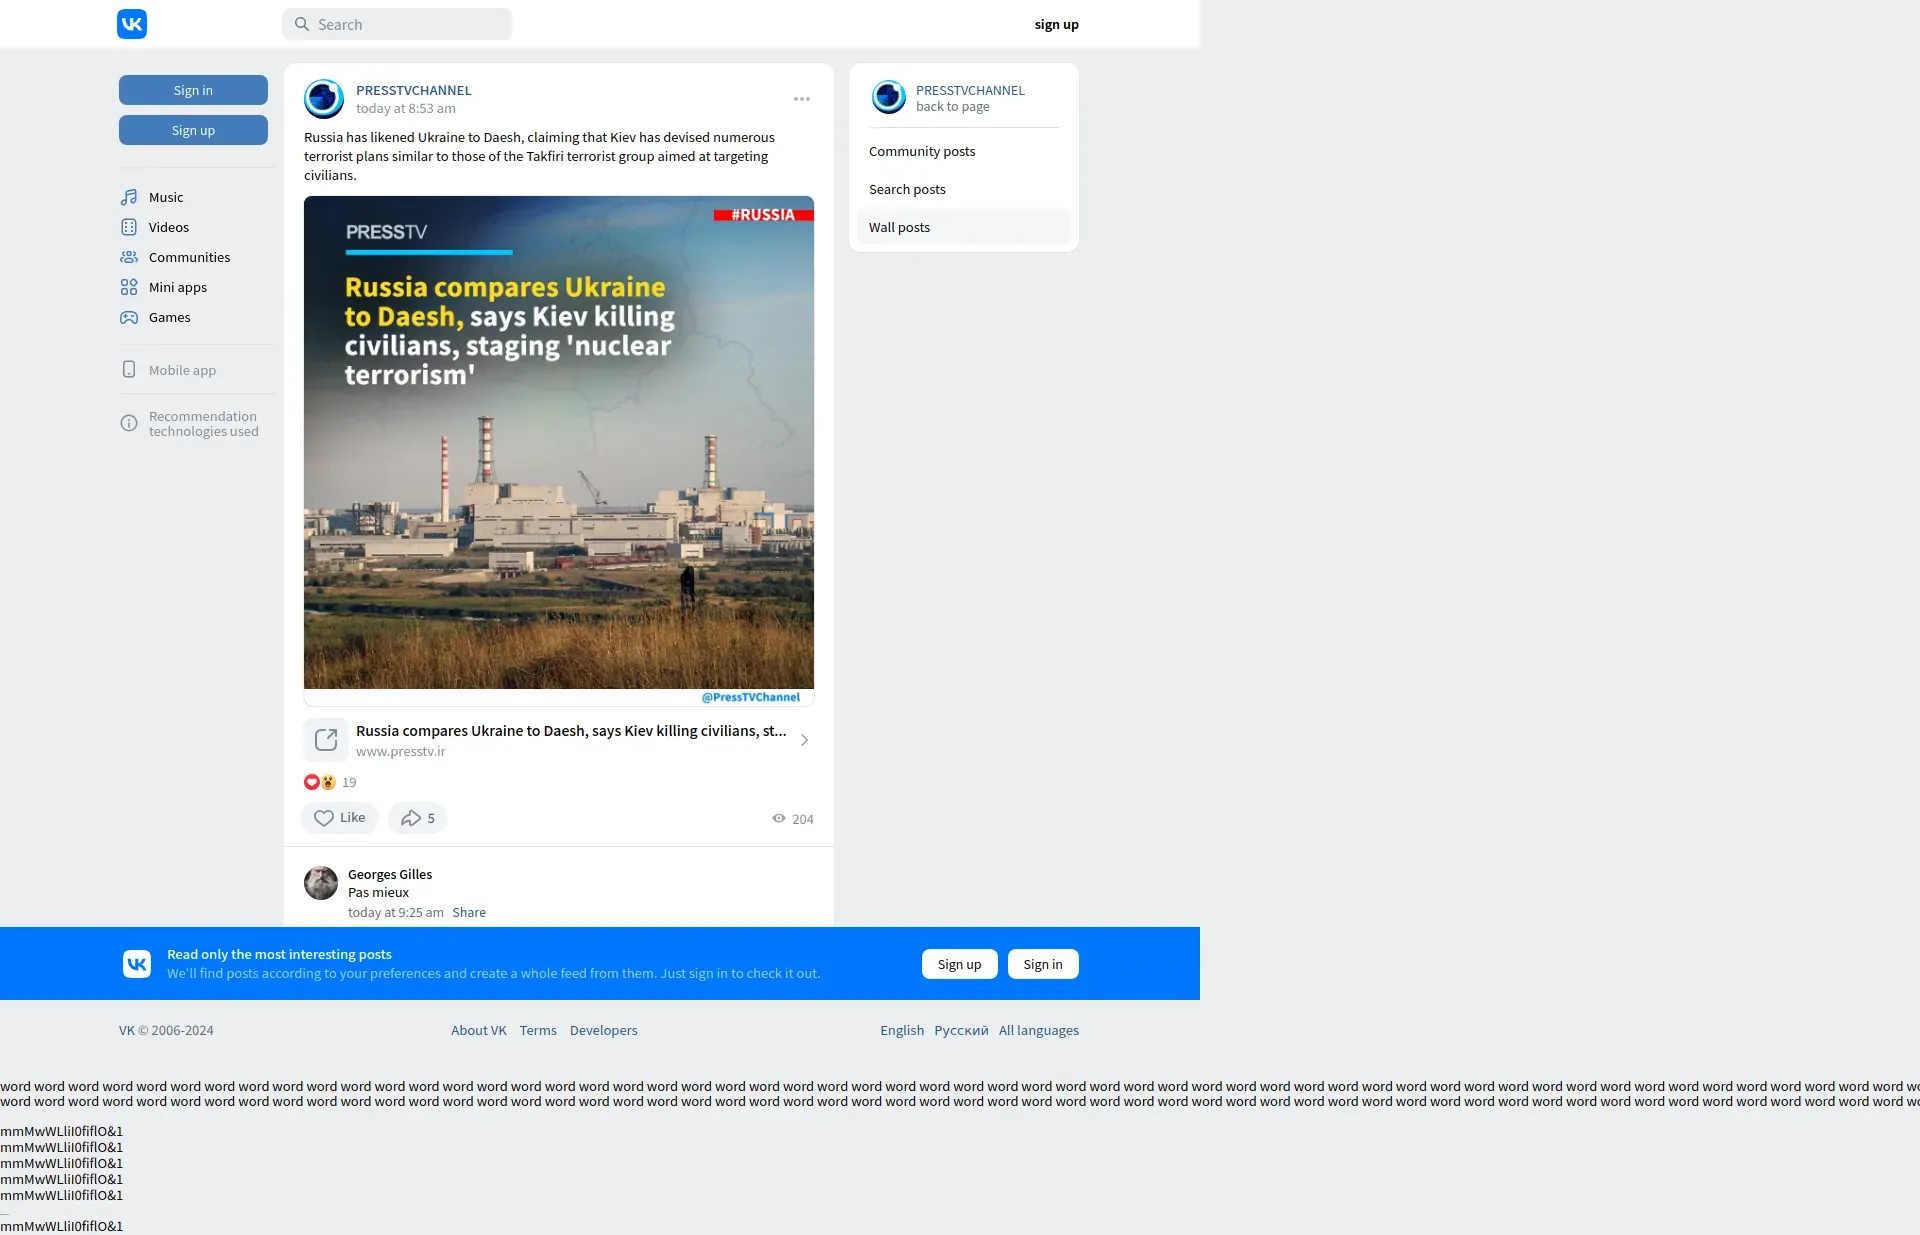Open About VK footer link

[479, 1030]
